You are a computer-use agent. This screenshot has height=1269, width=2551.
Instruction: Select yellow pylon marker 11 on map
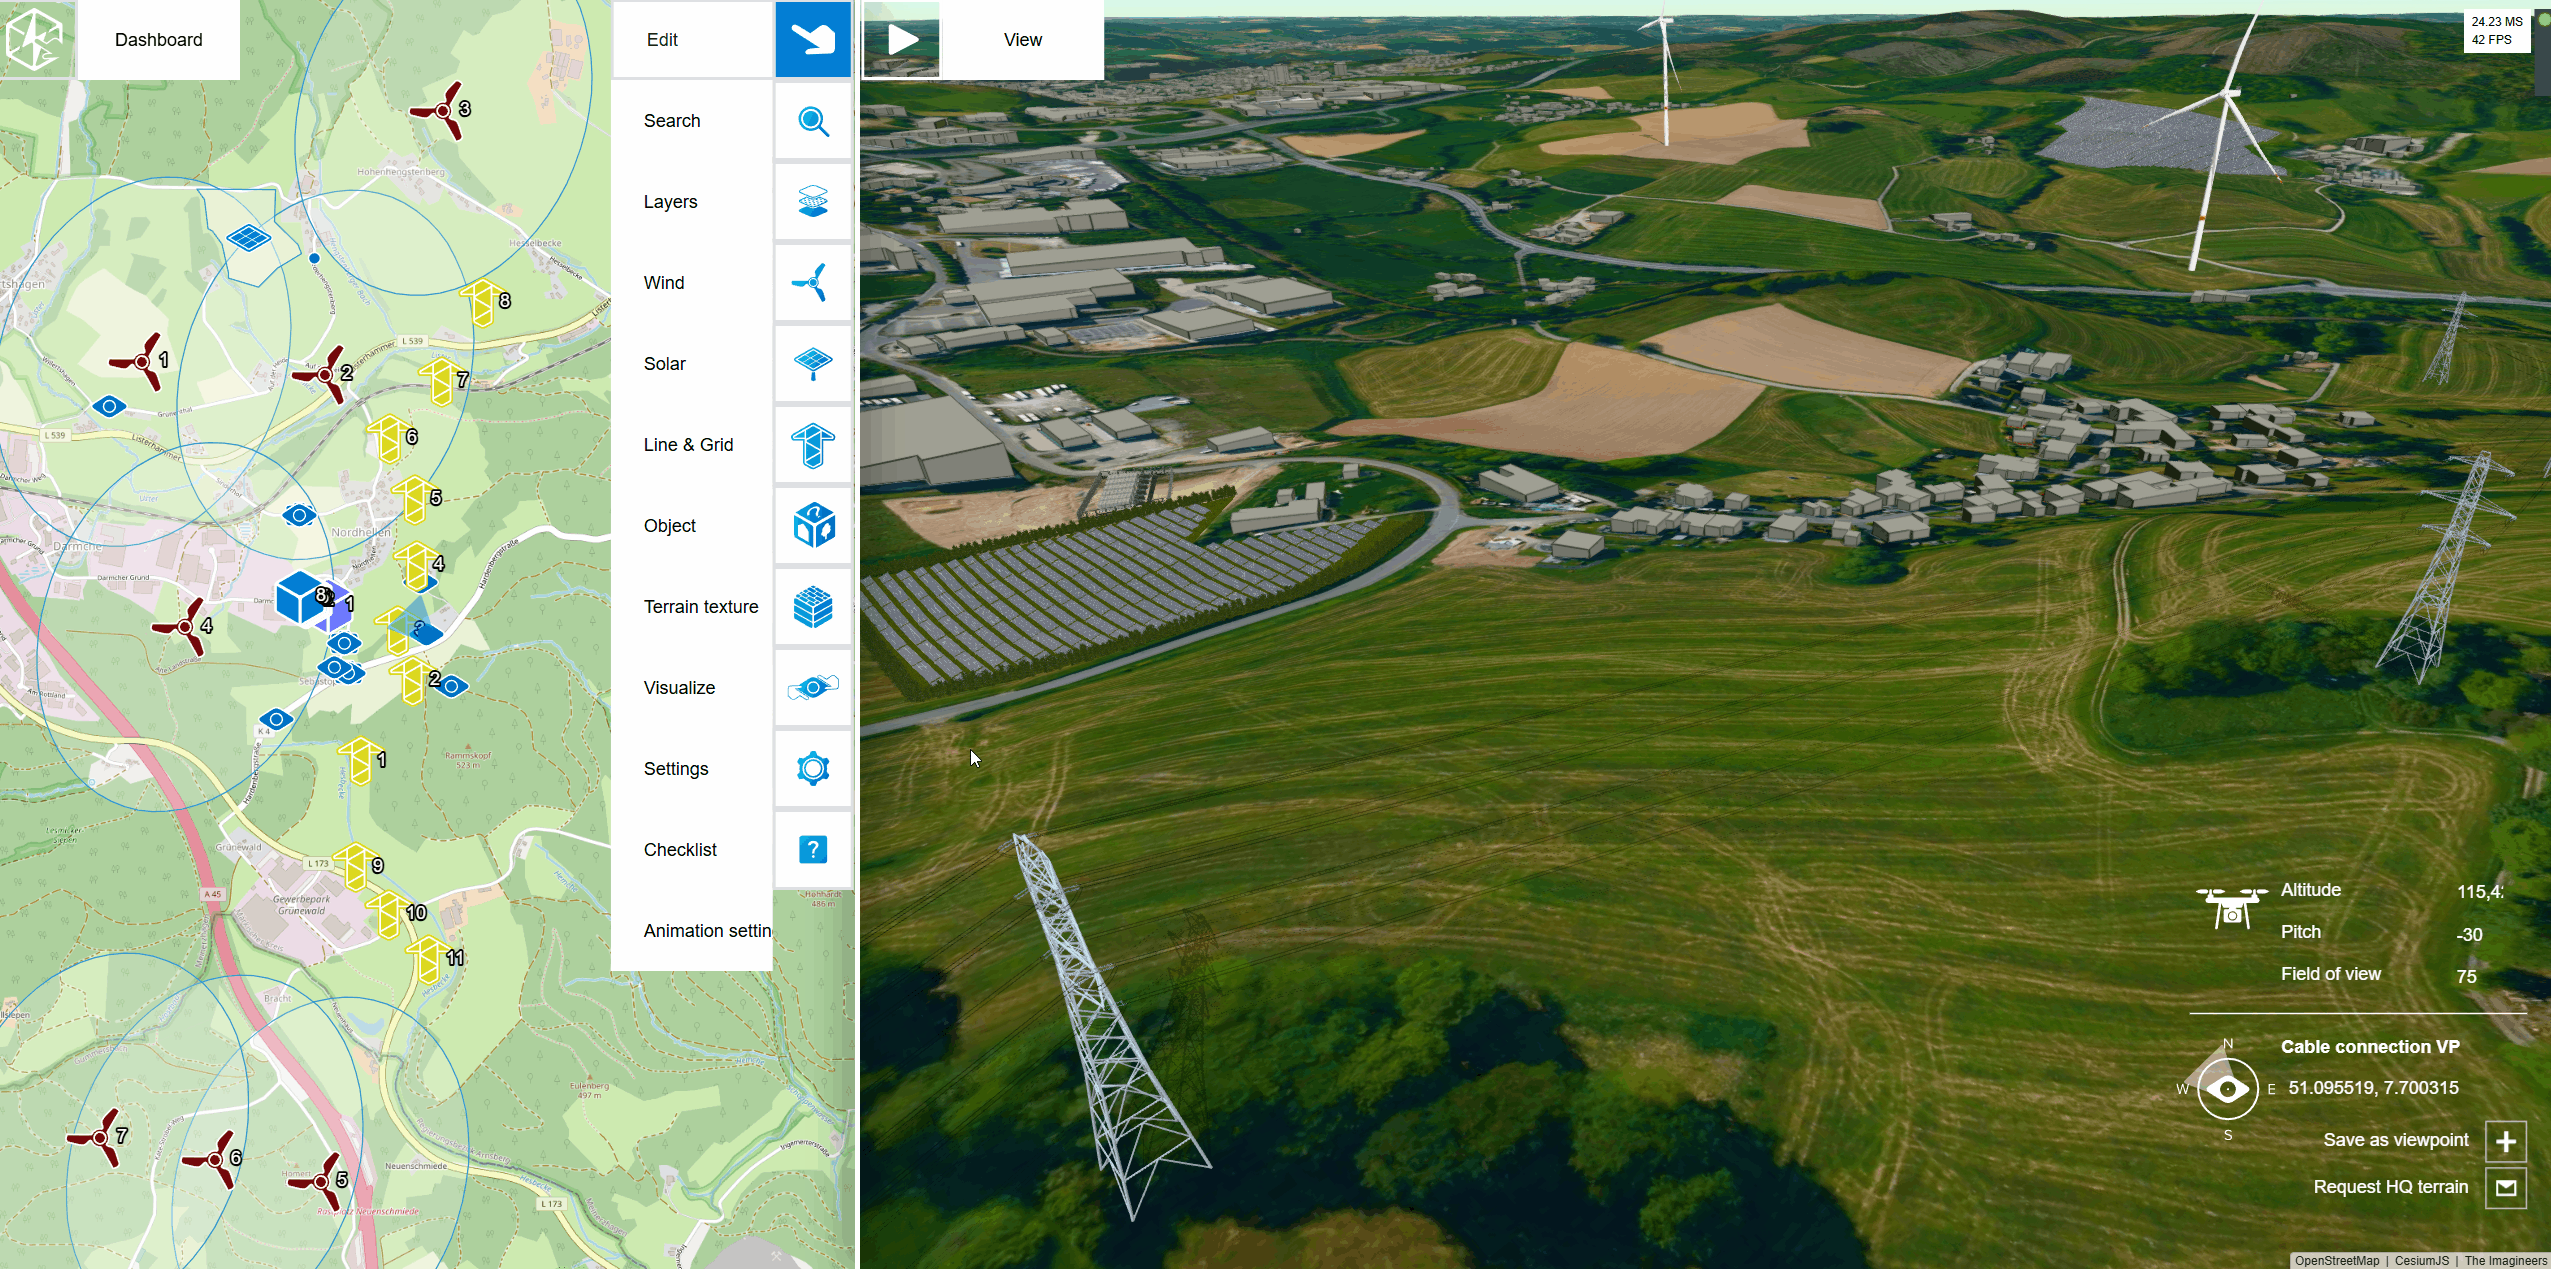coord(431,959)
